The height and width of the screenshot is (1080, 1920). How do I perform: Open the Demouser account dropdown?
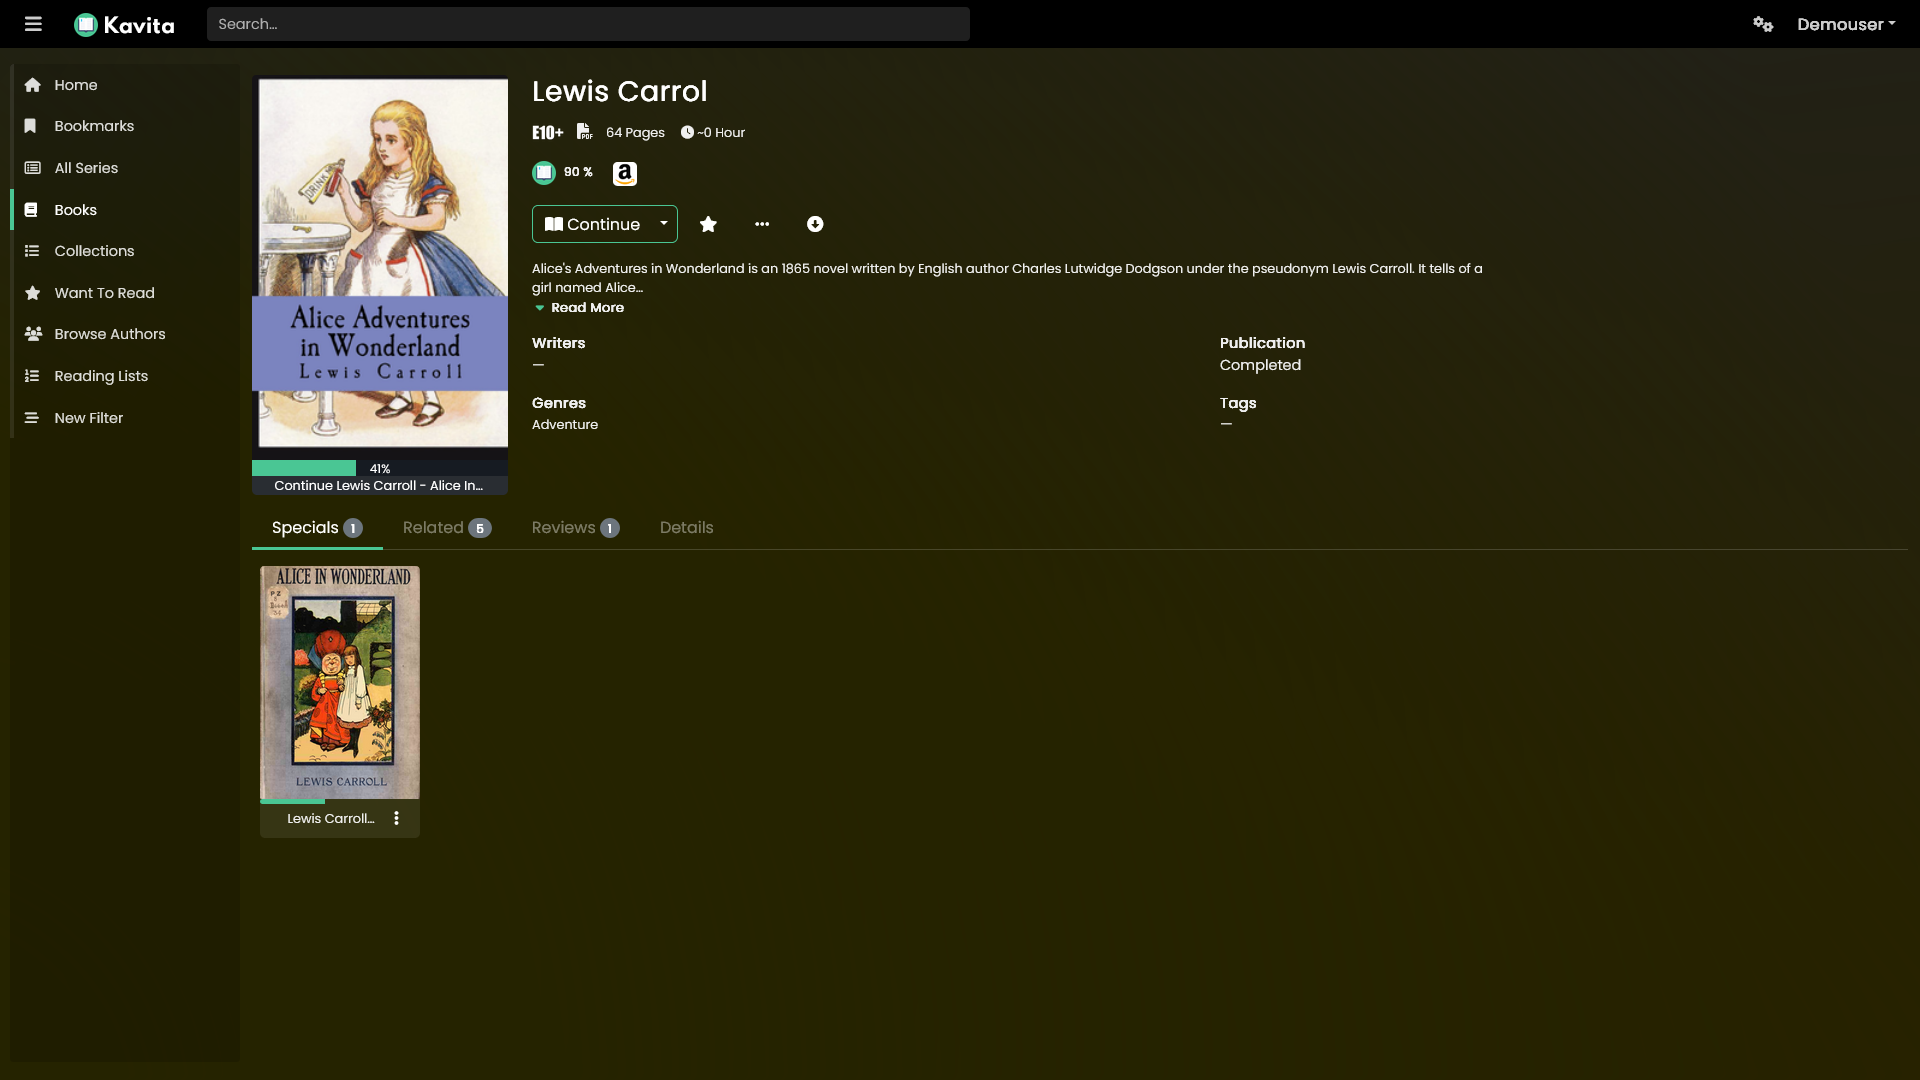click(x=1846, y=24)
